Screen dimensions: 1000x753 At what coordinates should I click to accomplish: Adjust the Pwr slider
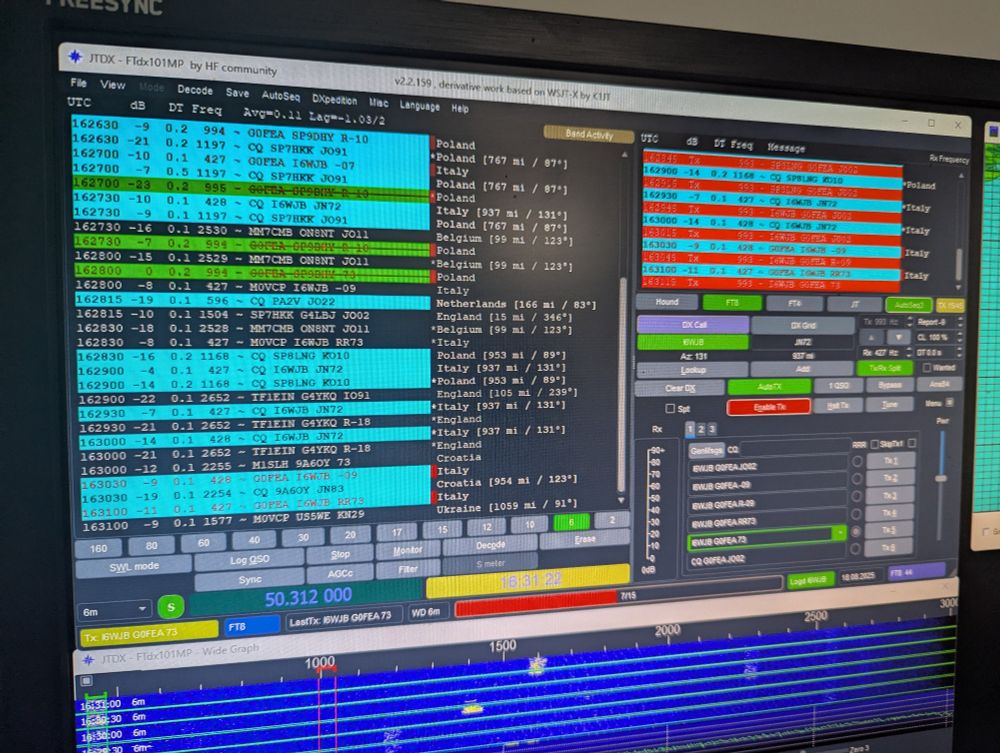click(941, 478)
